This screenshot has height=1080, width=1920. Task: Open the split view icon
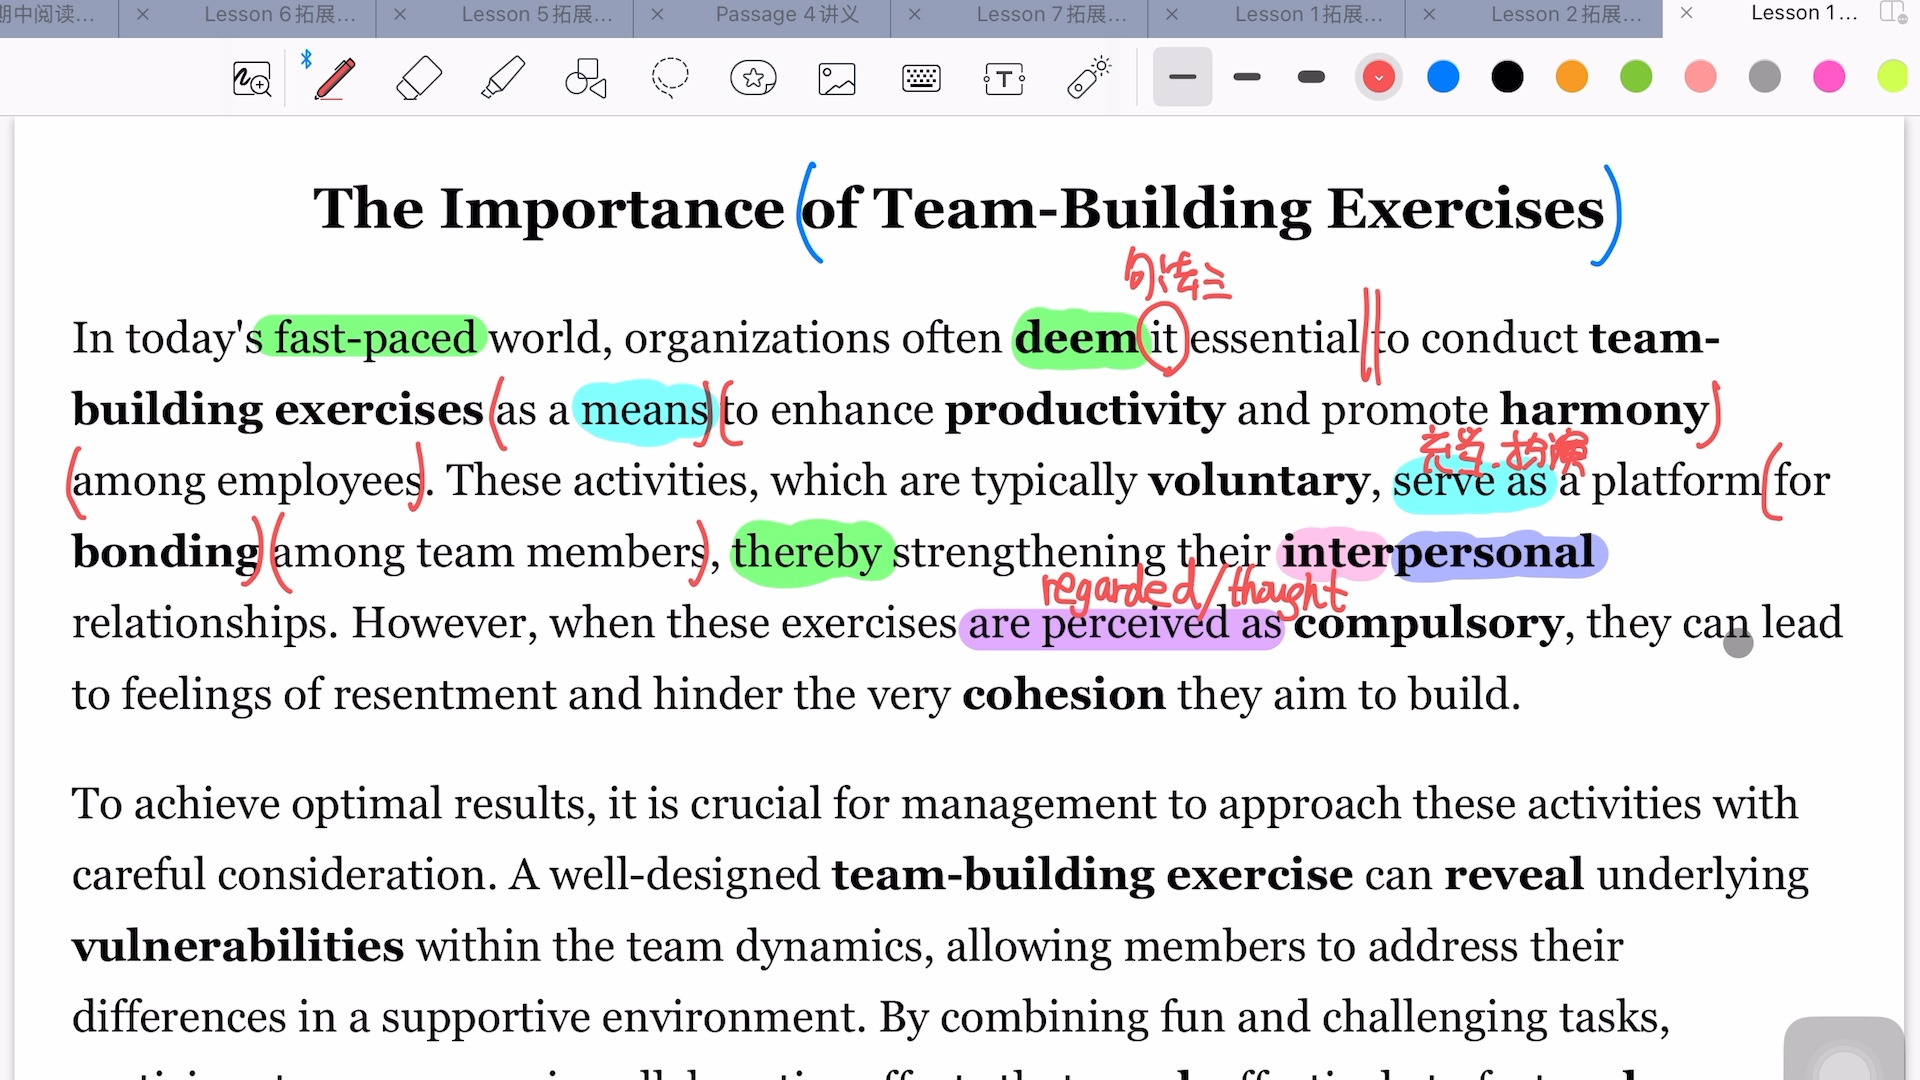tap(1893, 13)
